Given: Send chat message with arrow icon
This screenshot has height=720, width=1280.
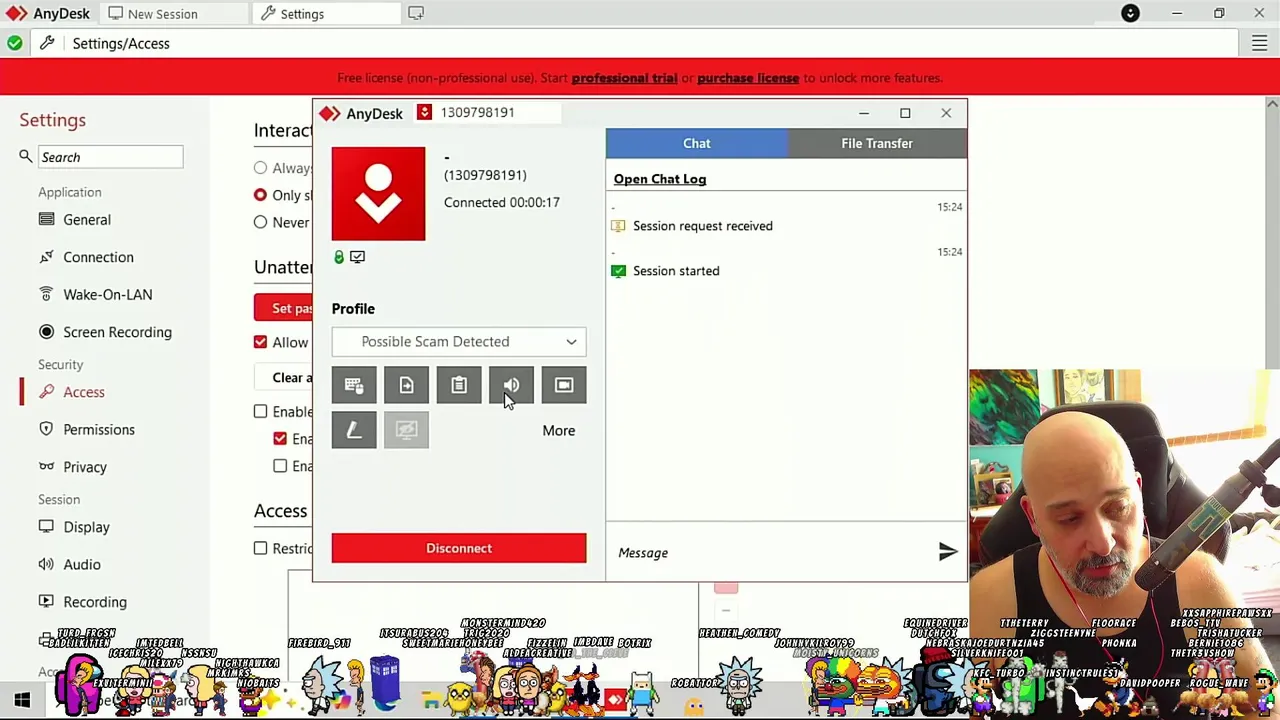Looking at the screenshot, I should click(x=947, y=552).
